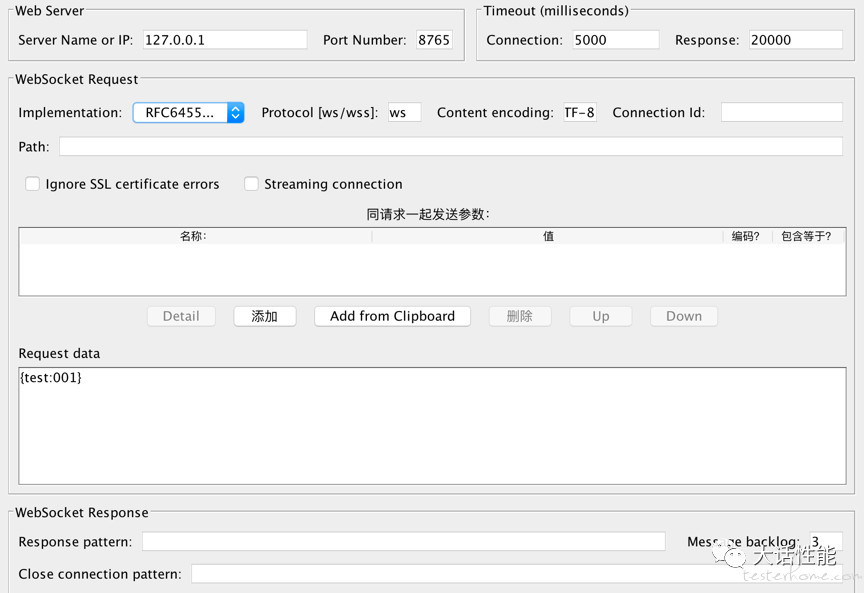
Task: Click the Up button
Action: click(601, 316)
